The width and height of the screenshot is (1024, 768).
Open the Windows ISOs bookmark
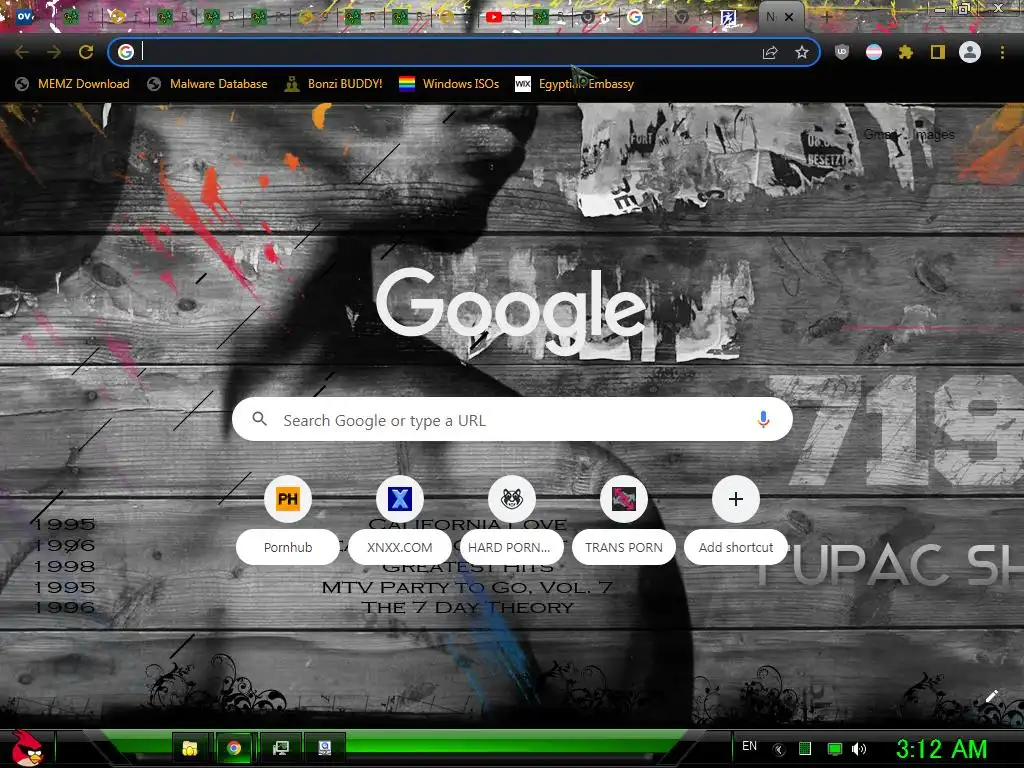coord(449,84)
